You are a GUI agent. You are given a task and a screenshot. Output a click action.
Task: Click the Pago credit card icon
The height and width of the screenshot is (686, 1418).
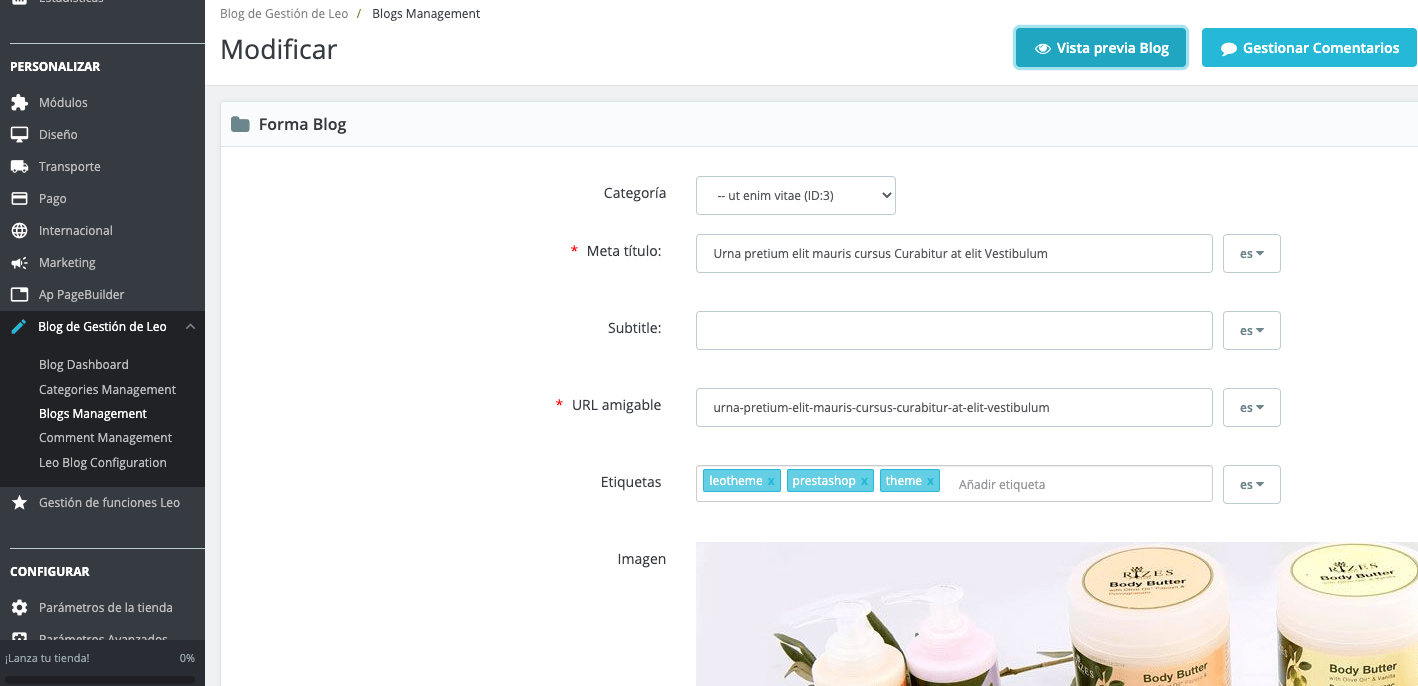point(19,199)
